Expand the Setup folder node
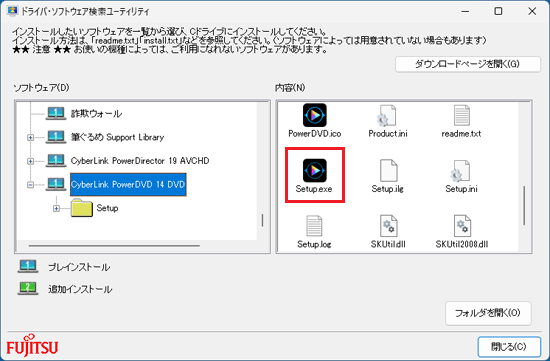Image resolution: width=550 pixels, height=361 pixels. (56, 208)
